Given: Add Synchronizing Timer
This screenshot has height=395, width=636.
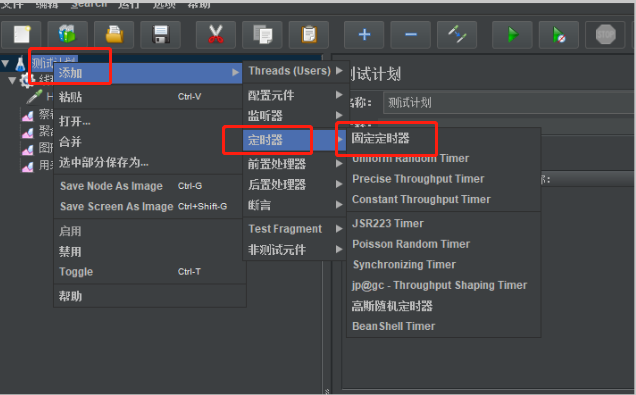Looking at the screenshot, I should click(443, 265).
